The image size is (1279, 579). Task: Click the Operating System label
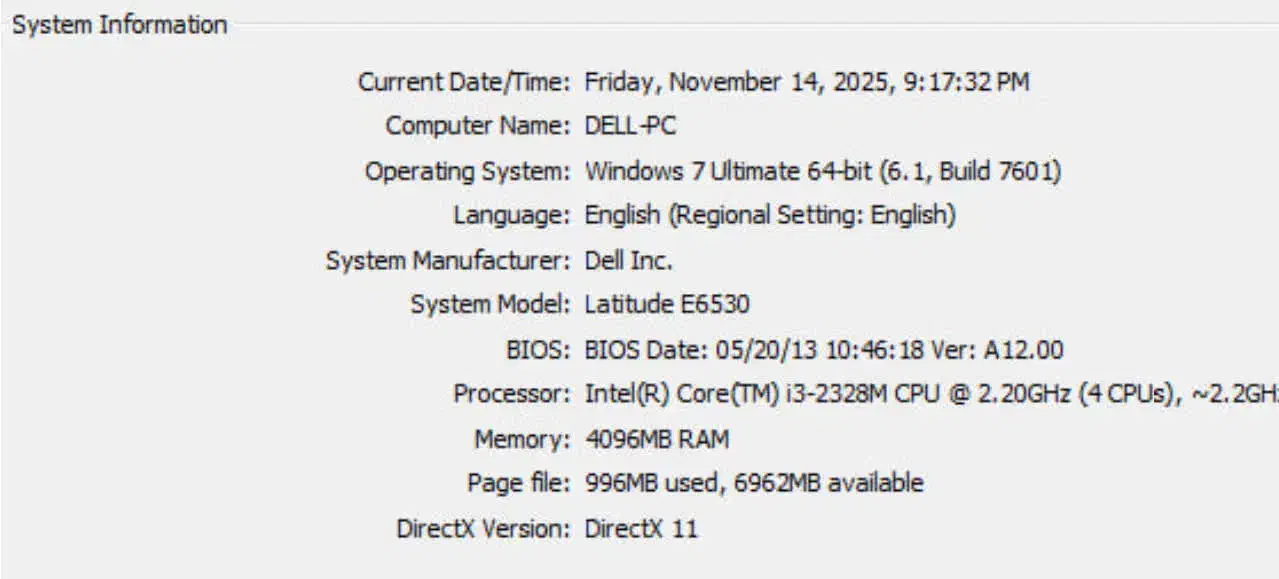467,172
